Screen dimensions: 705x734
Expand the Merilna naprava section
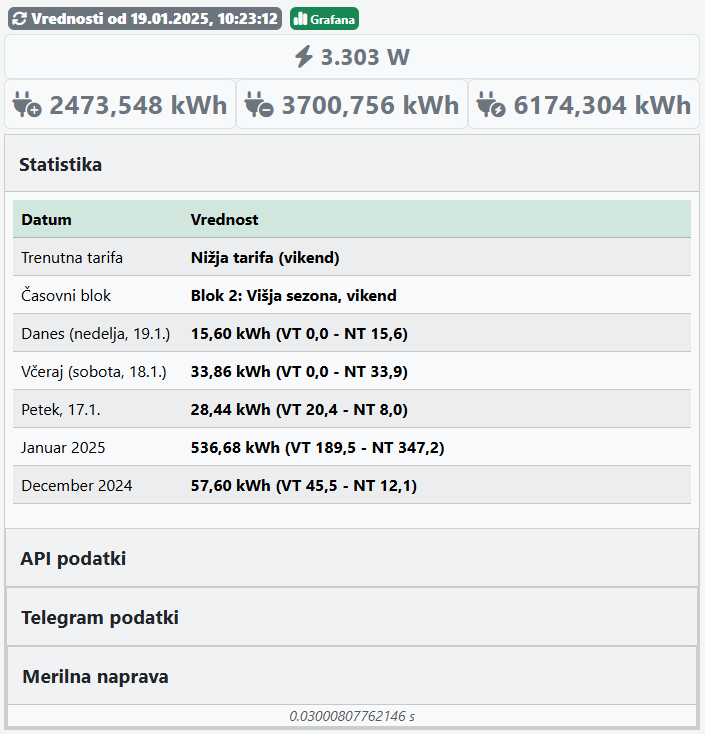coord(352,676)
